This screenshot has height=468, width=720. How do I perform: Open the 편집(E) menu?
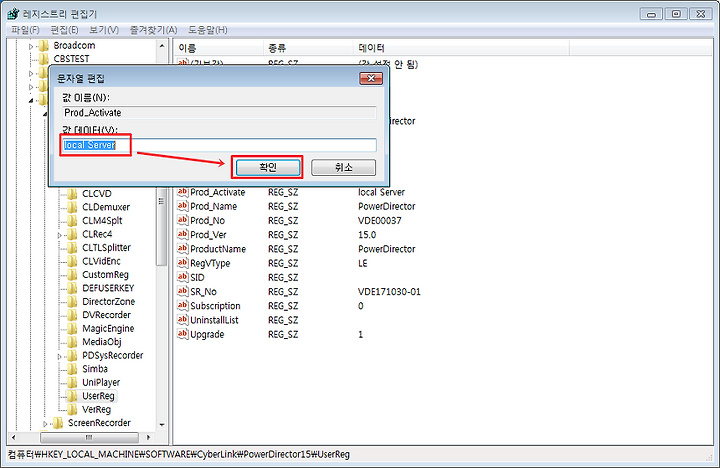pyautogui.click(x=64, y=30)
